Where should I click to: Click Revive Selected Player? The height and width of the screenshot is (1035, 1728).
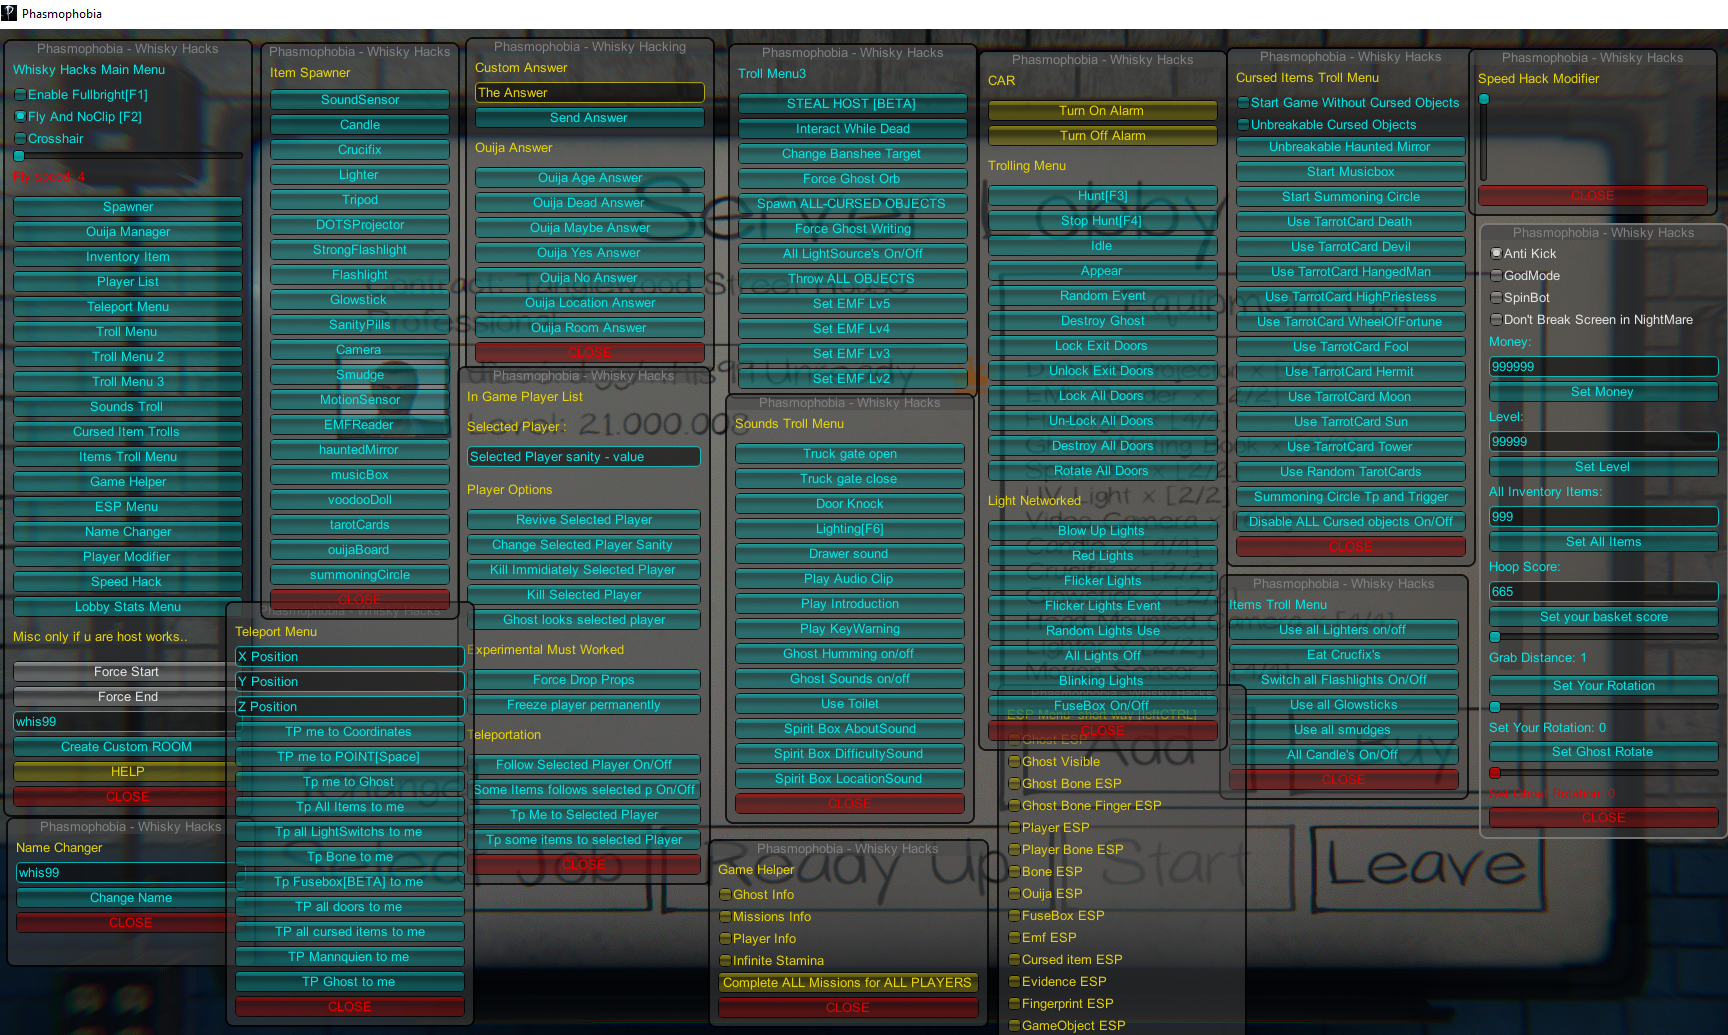click(584, 520)
